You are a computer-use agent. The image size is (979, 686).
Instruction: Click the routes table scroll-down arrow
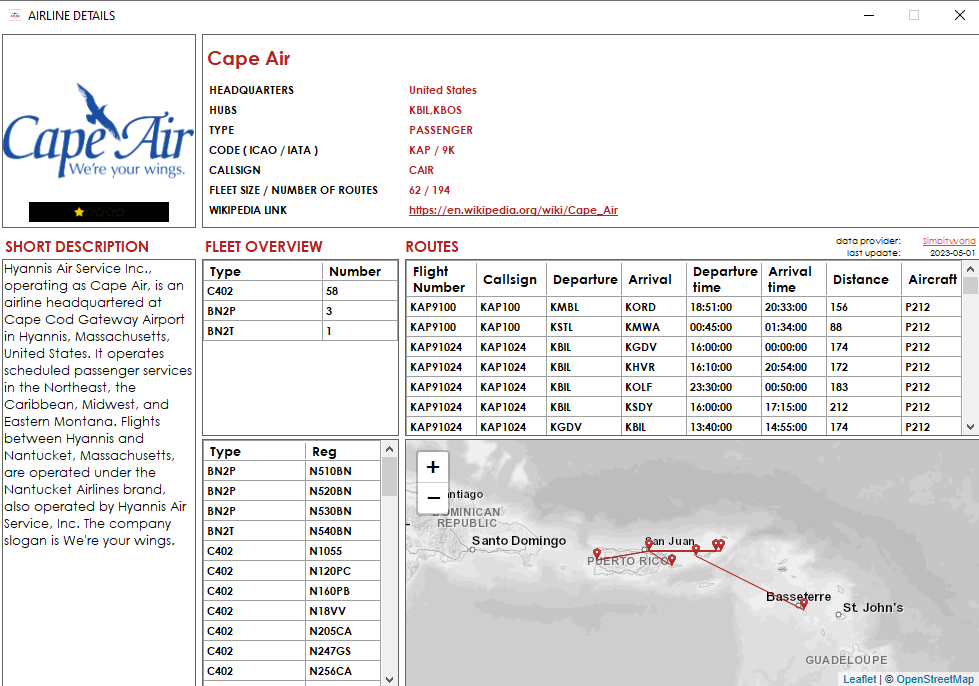(x=970, y=427)
